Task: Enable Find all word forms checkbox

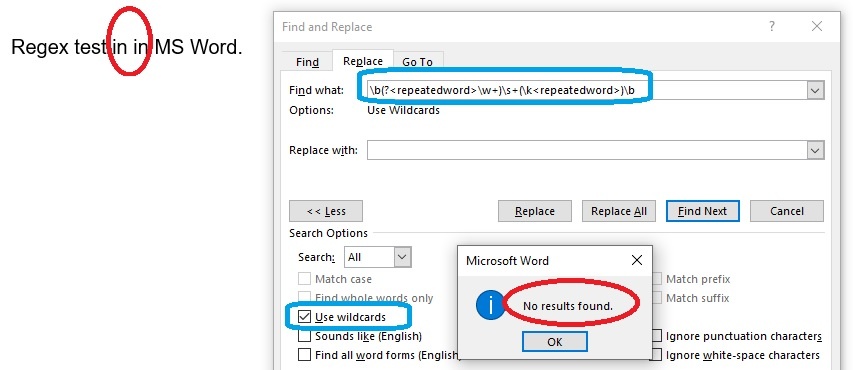Action: [304, 355]
